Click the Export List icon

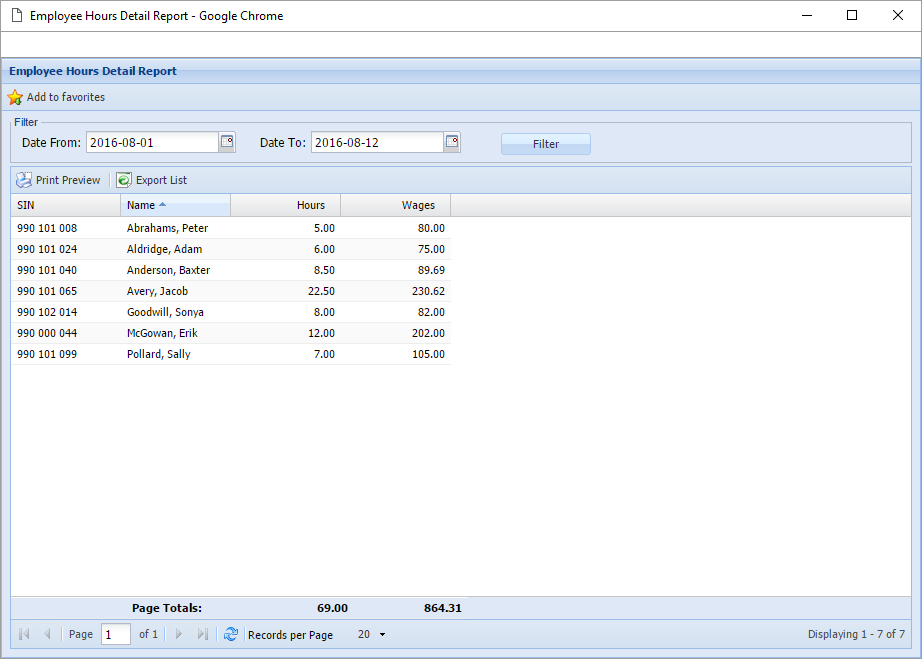tap(123, 180)
